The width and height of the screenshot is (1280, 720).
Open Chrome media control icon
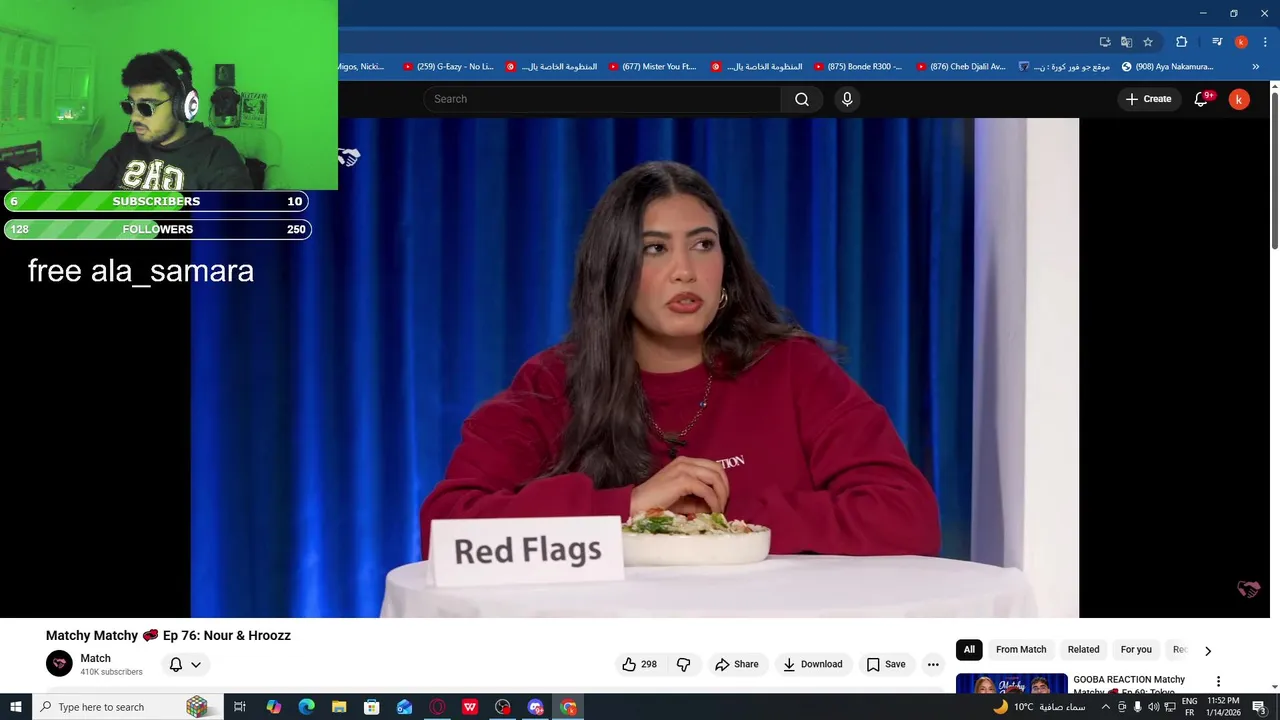1217,42
